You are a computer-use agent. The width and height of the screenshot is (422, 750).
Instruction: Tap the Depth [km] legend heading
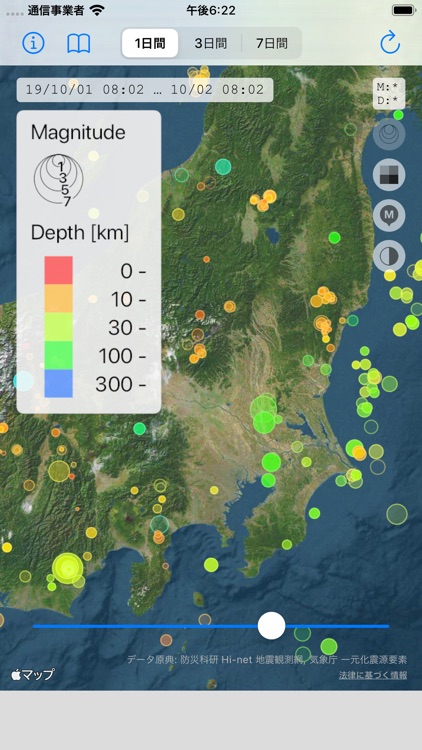80,233
